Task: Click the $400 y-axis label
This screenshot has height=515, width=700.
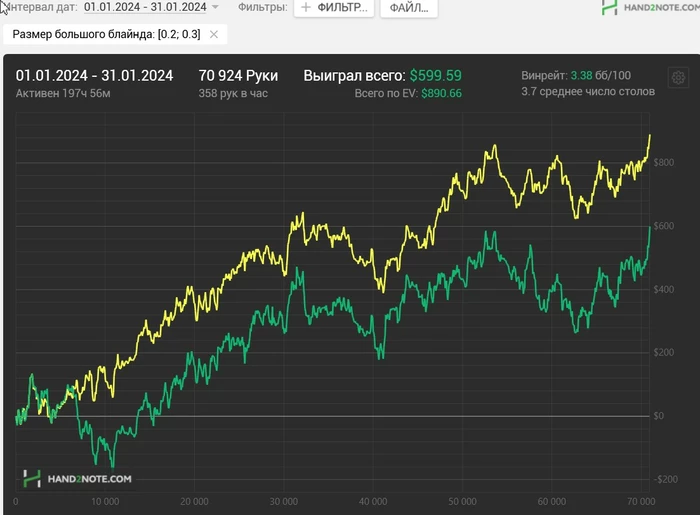Action: 664,289
